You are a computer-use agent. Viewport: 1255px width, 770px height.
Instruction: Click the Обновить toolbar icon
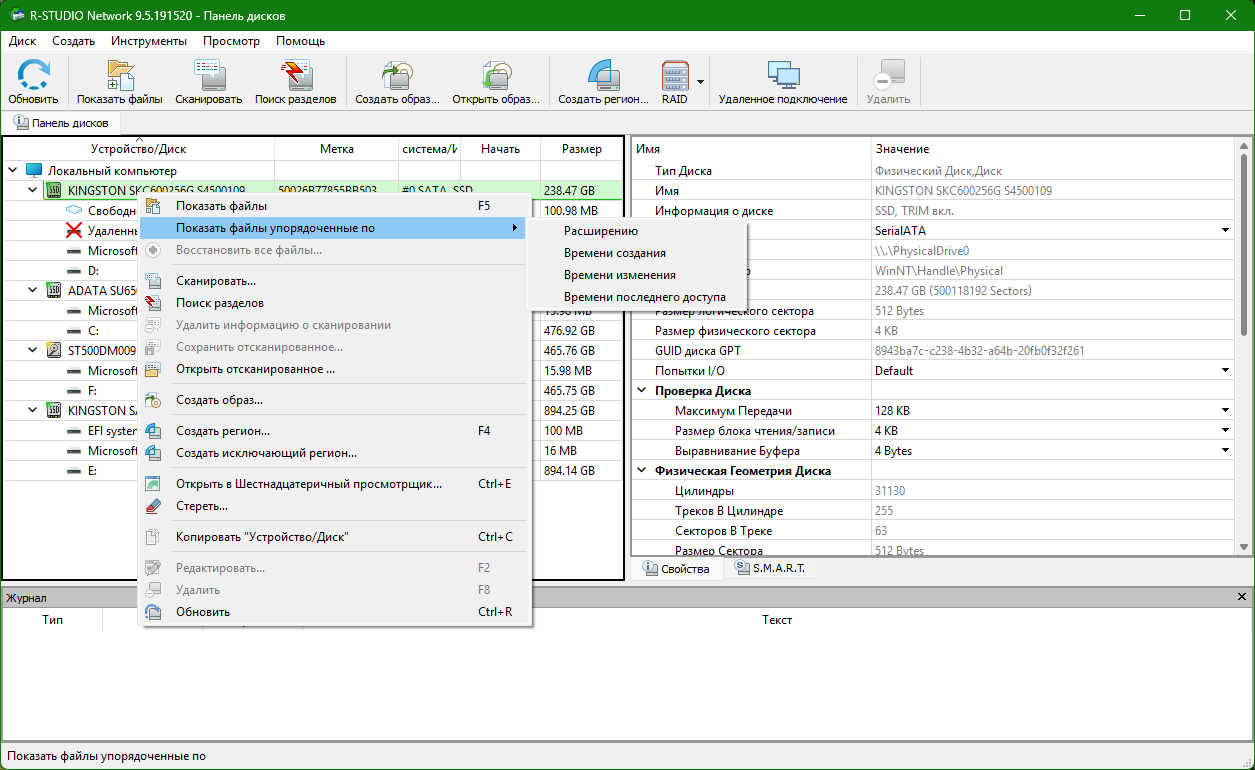coord(33,82)
